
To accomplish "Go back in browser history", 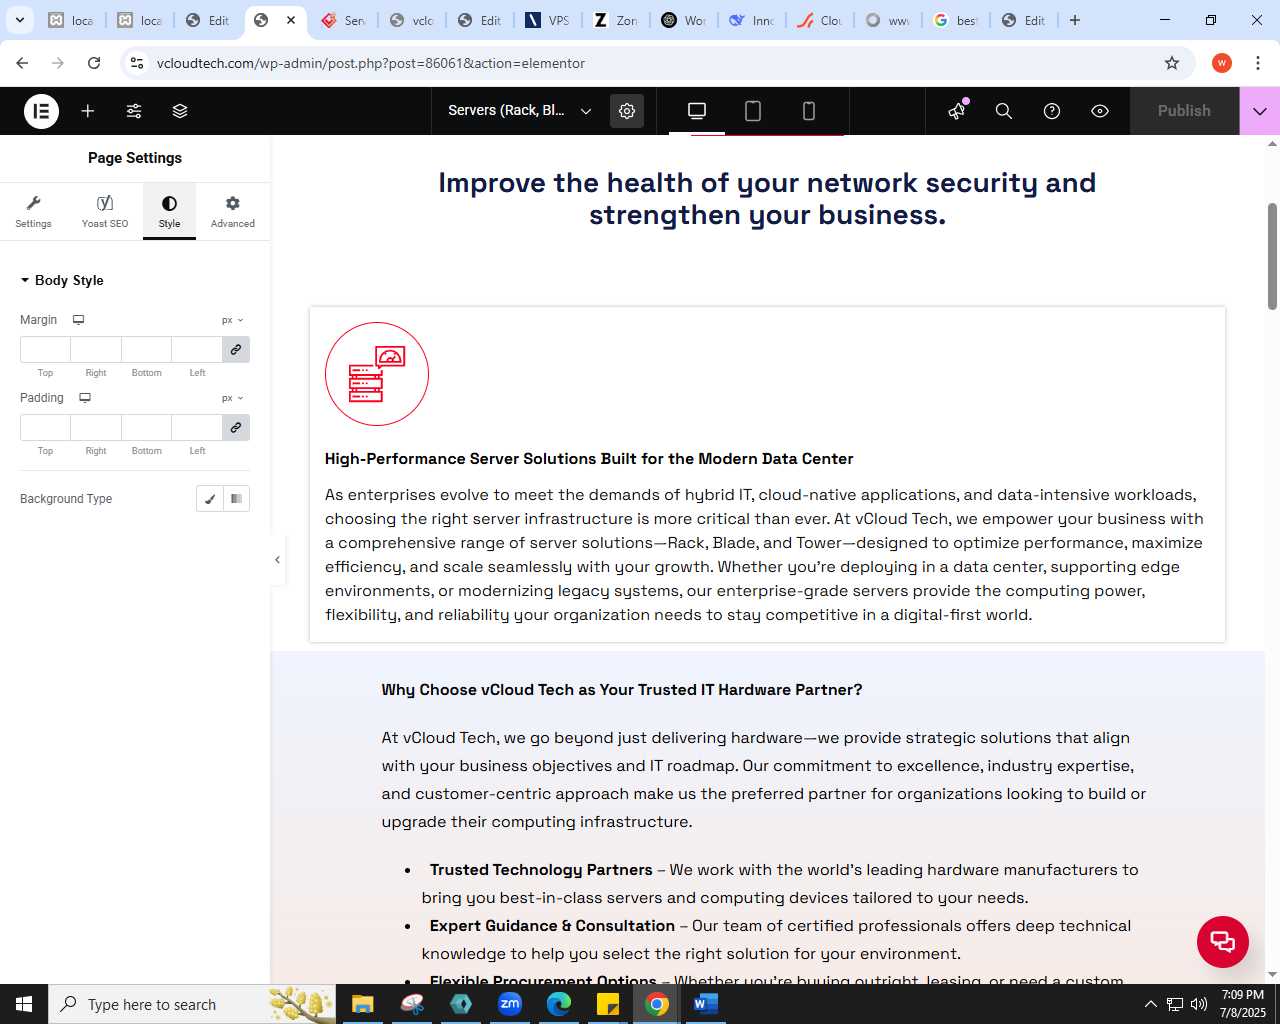I will tap(22, 63).
